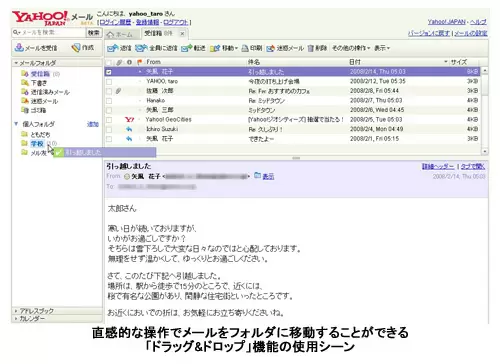Close the 受信箱 tab
Viewport: 500px width, 364px height.
182,34
